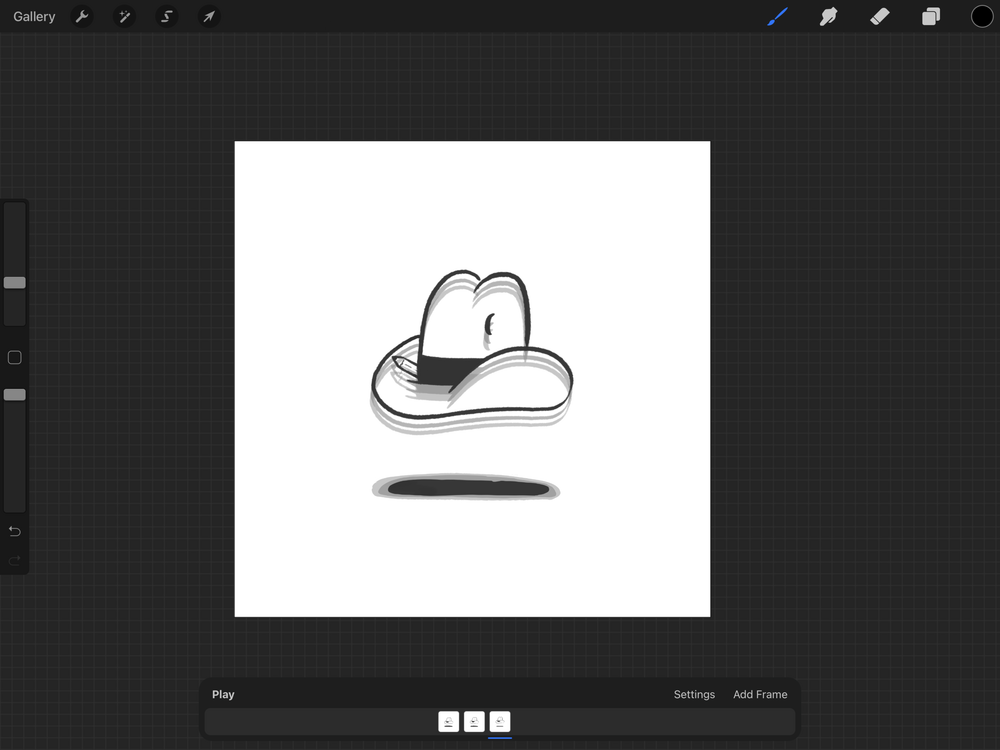
Task: Choose the Paint brush tool
Action: [777, 16]
